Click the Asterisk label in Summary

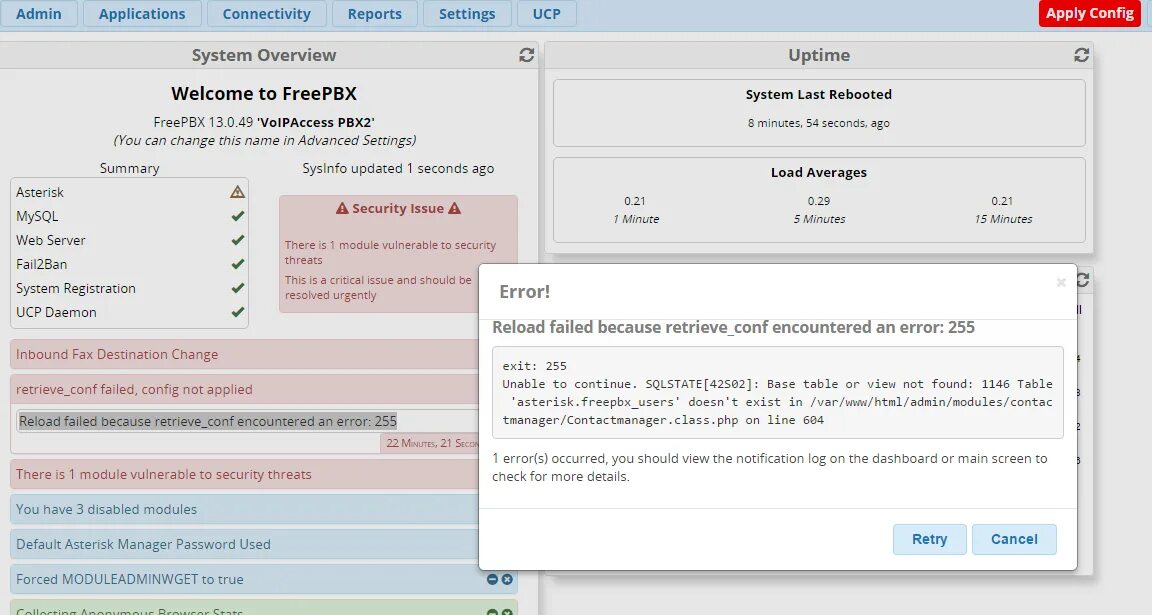click(40, 193)
